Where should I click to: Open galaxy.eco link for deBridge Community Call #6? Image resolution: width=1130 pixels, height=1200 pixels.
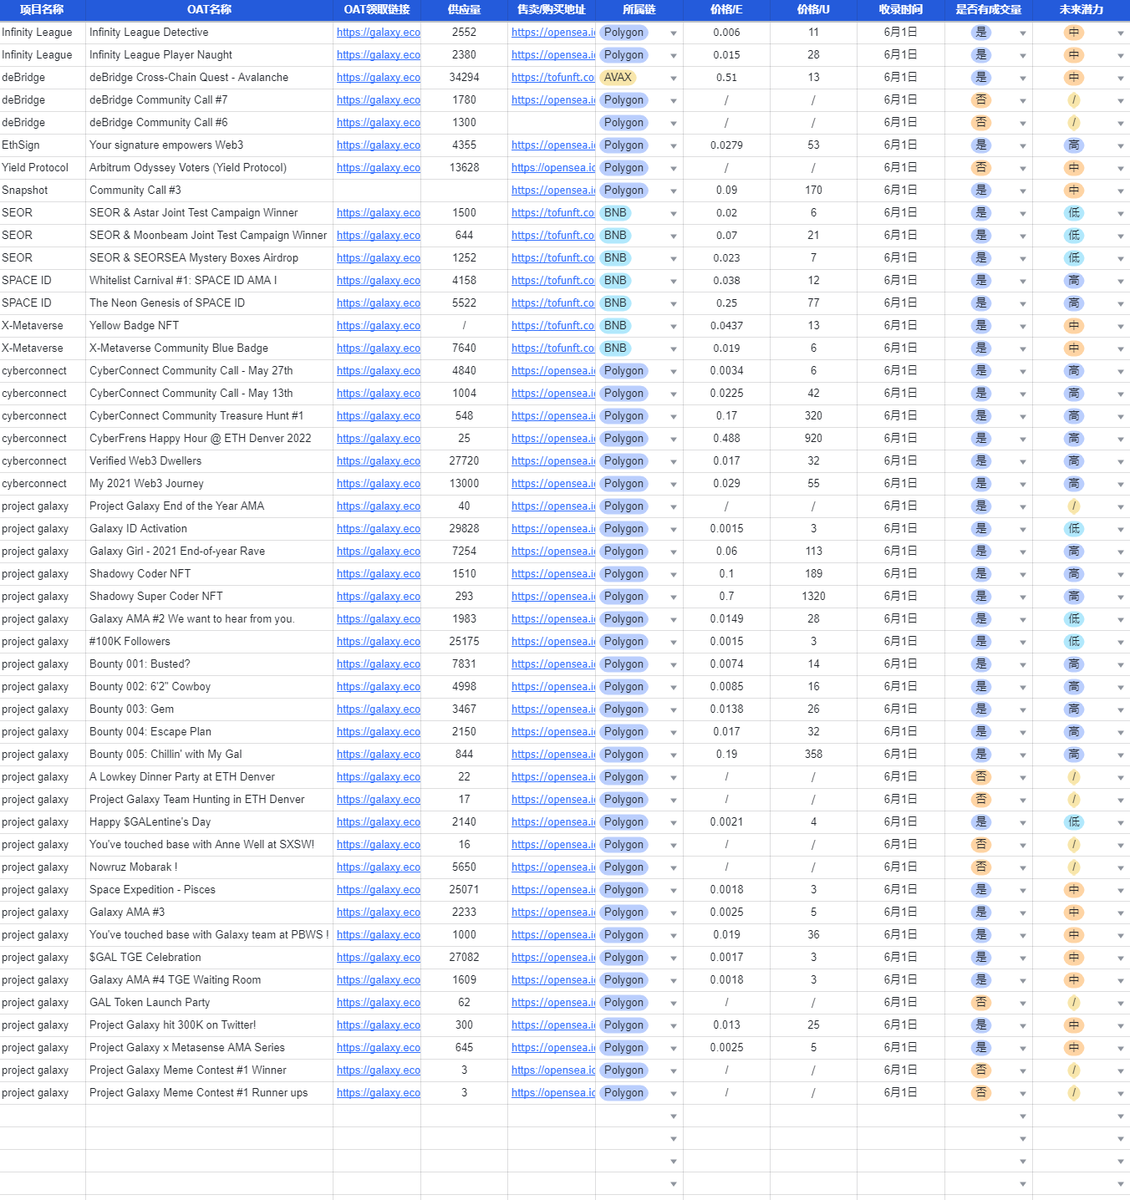point(378,122)
